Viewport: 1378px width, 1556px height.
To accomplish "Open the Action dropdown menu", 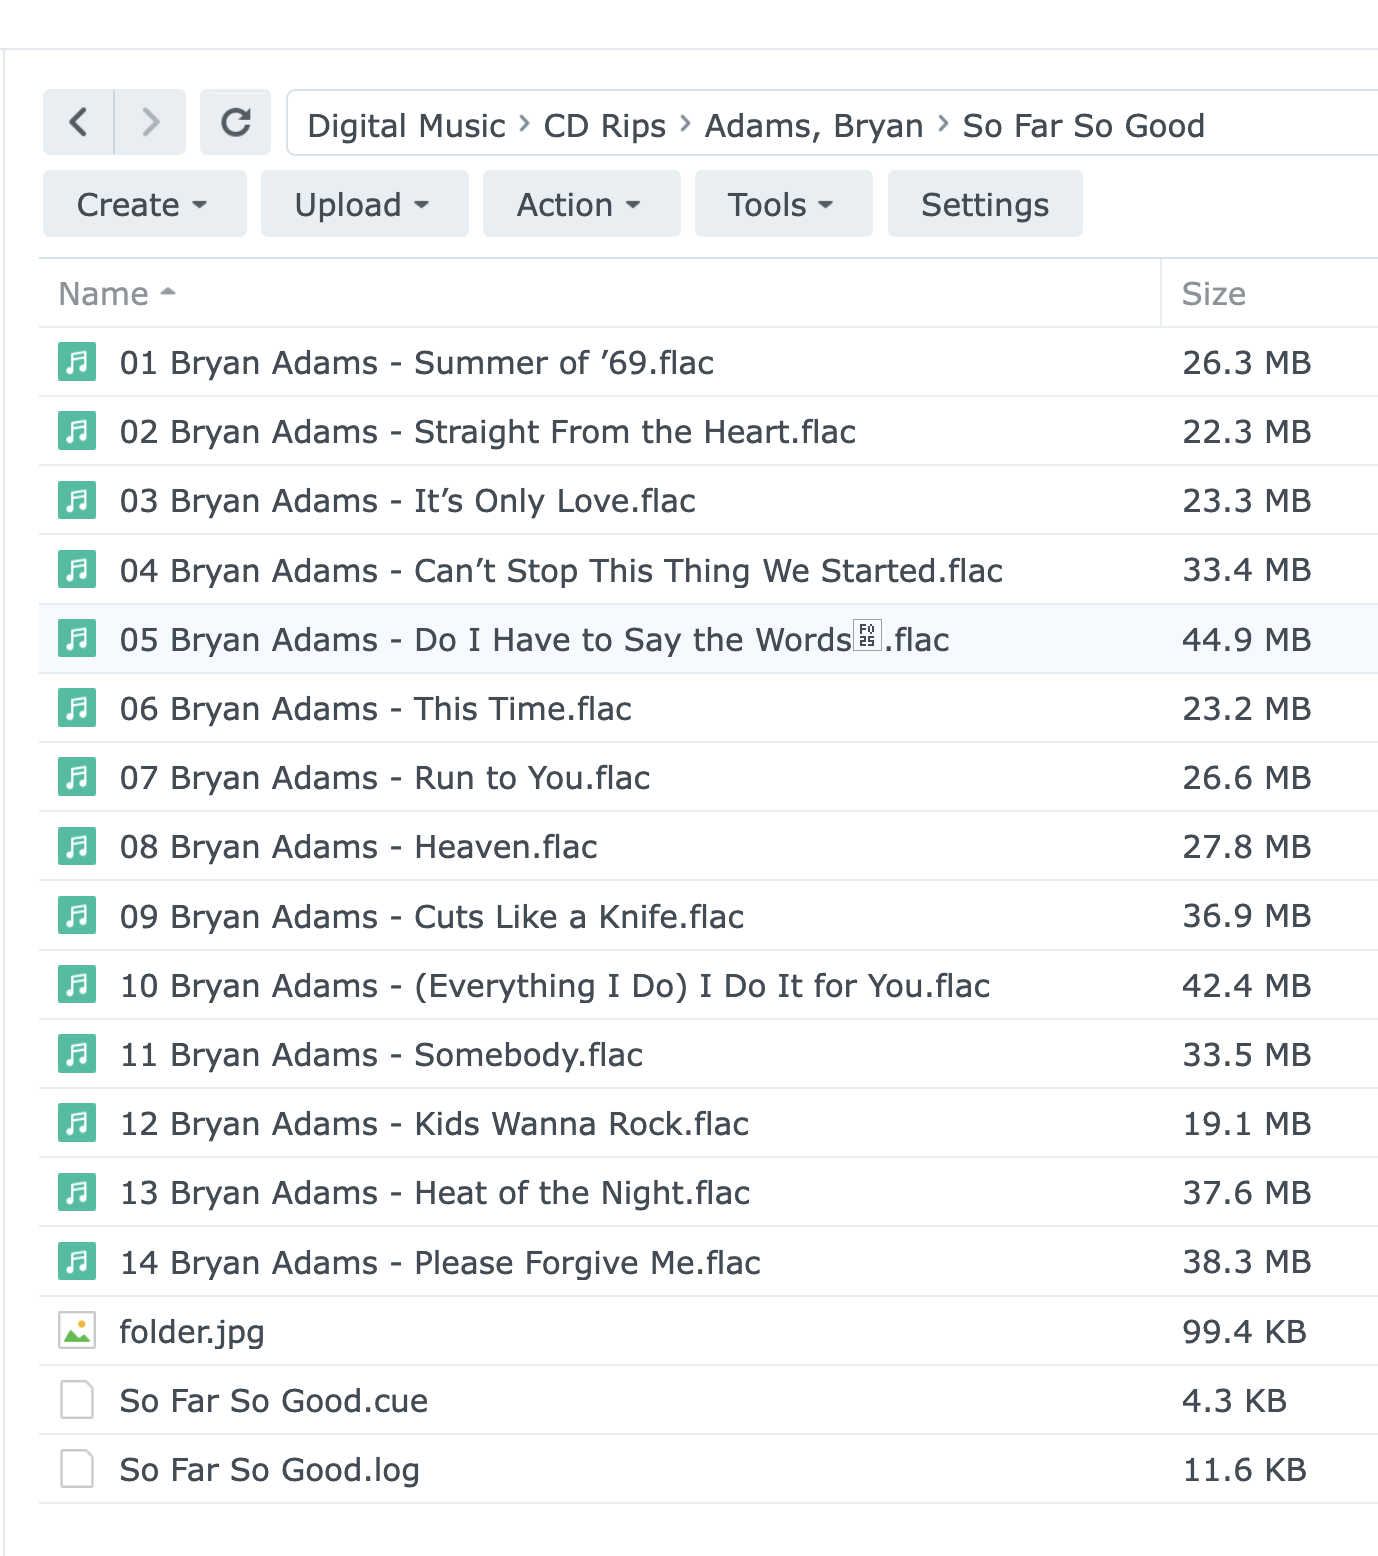I will pyautogui.click(x=581, y=204).
